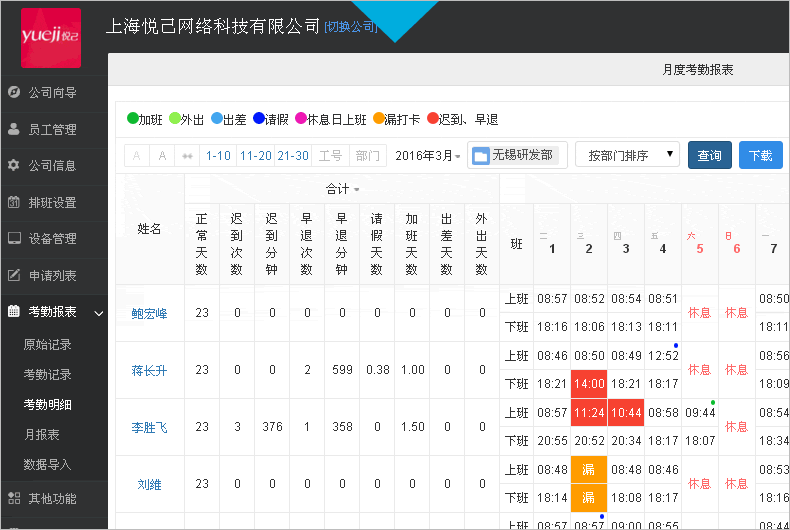790x530 pixels.
Task: Click the folder icon beside 无锡研发部
Action: click(481, 156)
